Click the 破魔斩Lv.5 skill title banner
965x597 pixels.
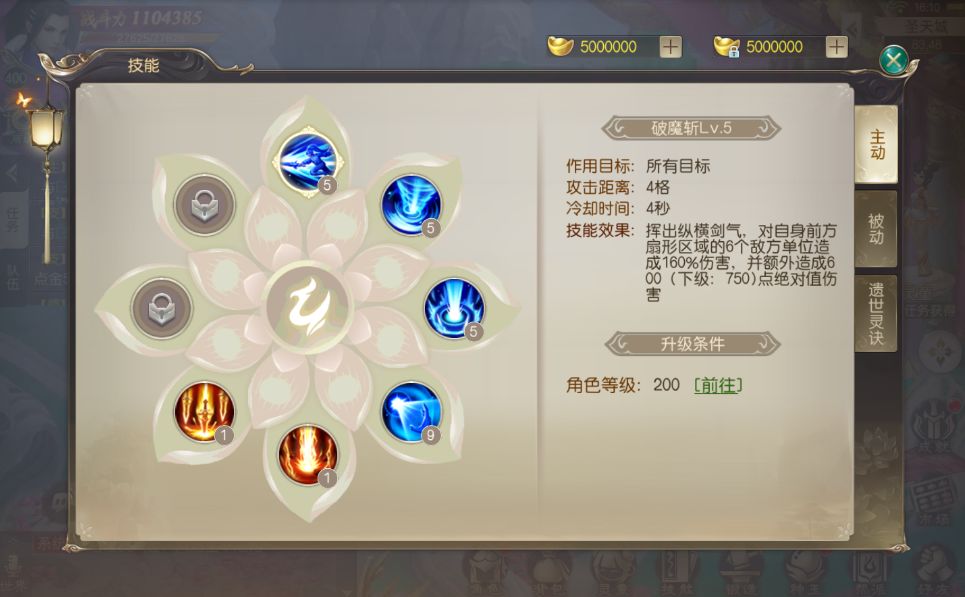pyautogui.click(x=691, y=128)
